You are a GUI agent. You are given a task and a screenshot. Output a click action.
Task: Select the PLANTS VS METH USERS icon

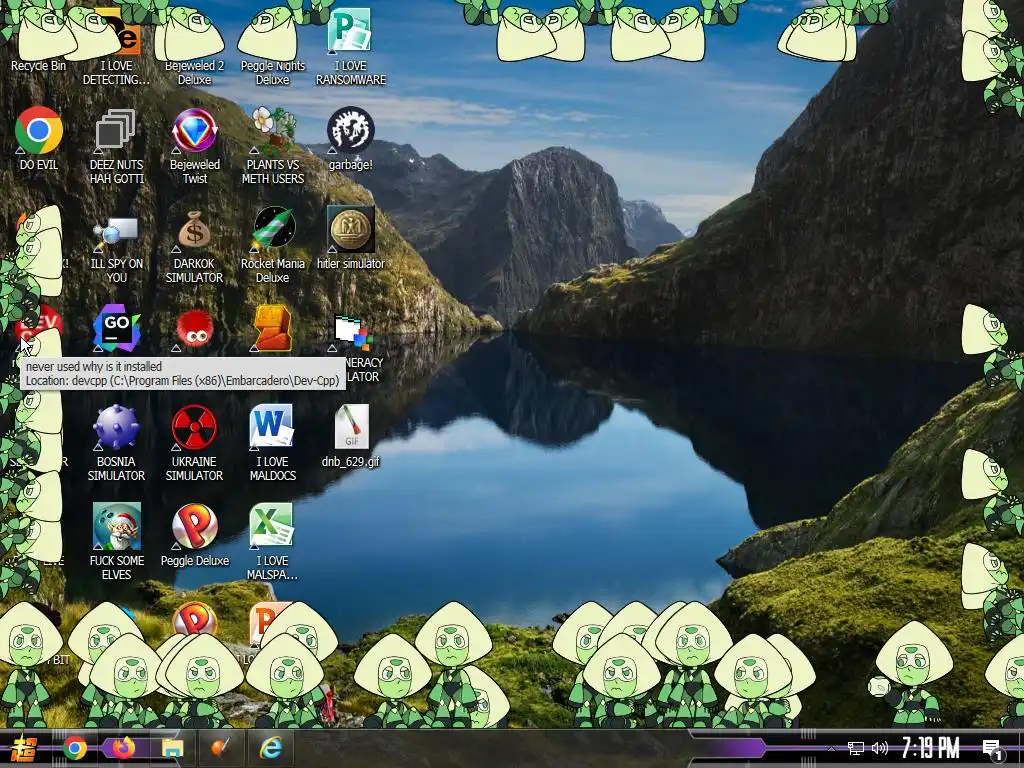(272, 145)
